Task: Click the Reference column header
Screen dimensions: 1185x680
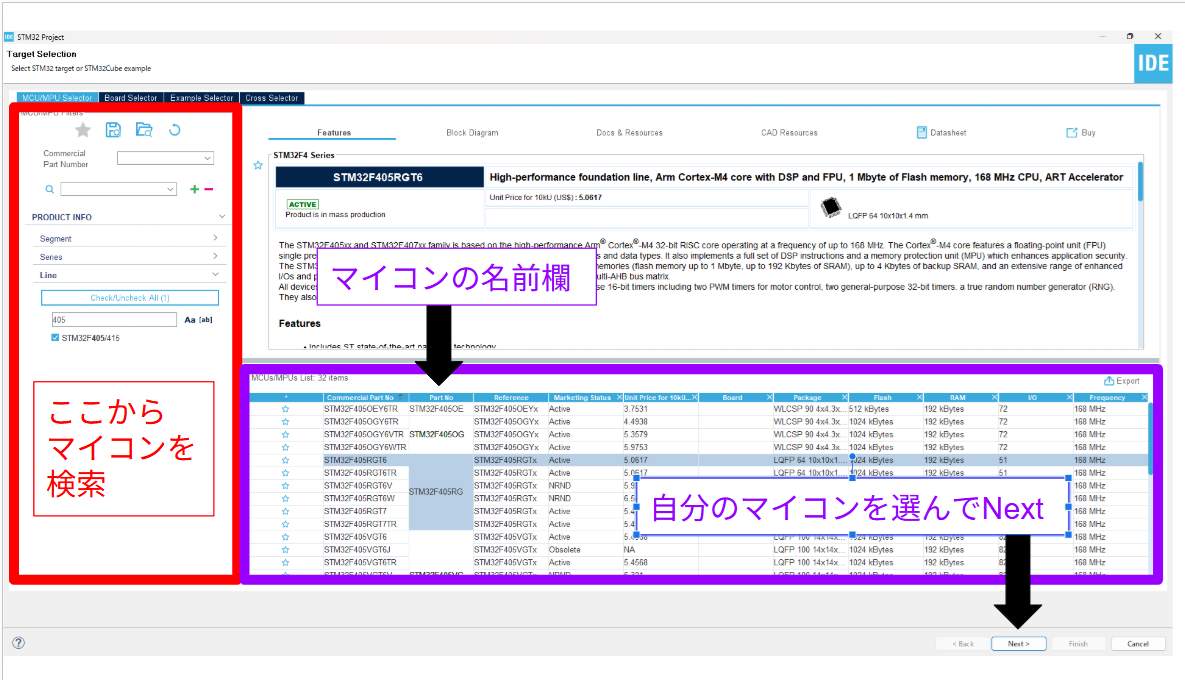Action: coord(511,397)
